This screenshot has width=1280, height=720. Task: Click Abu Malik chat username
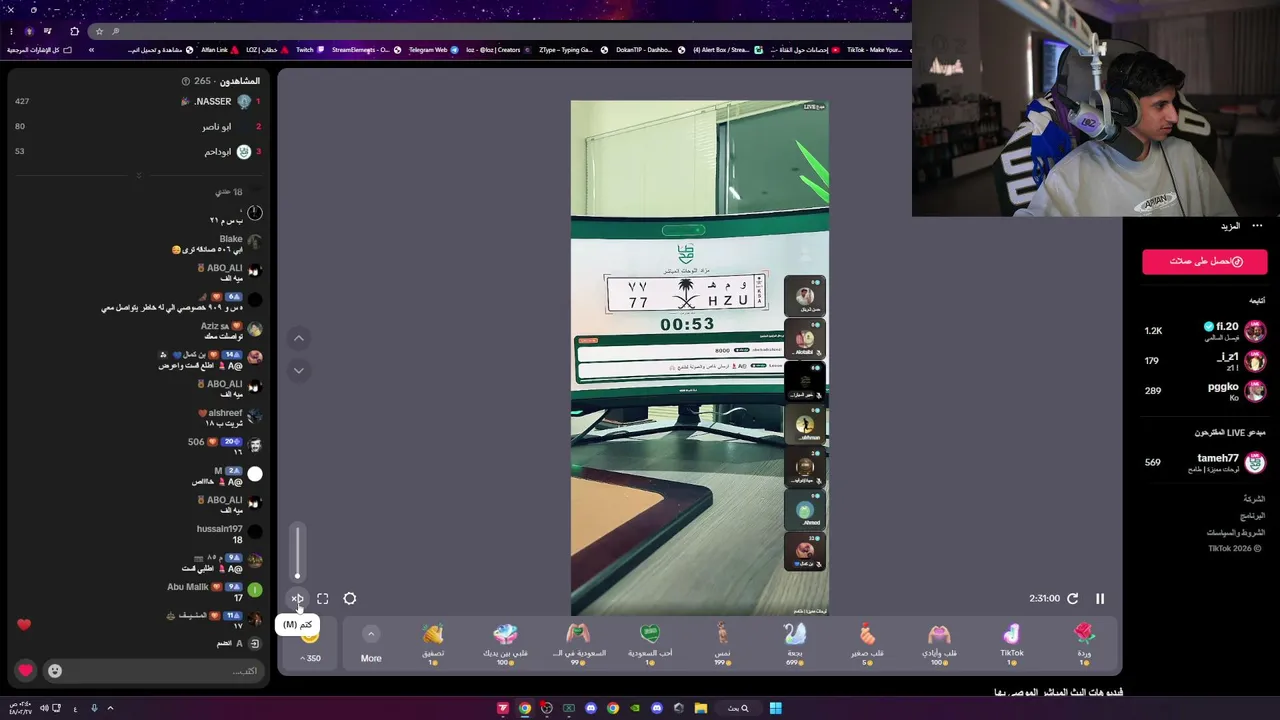tap(188, 587)
